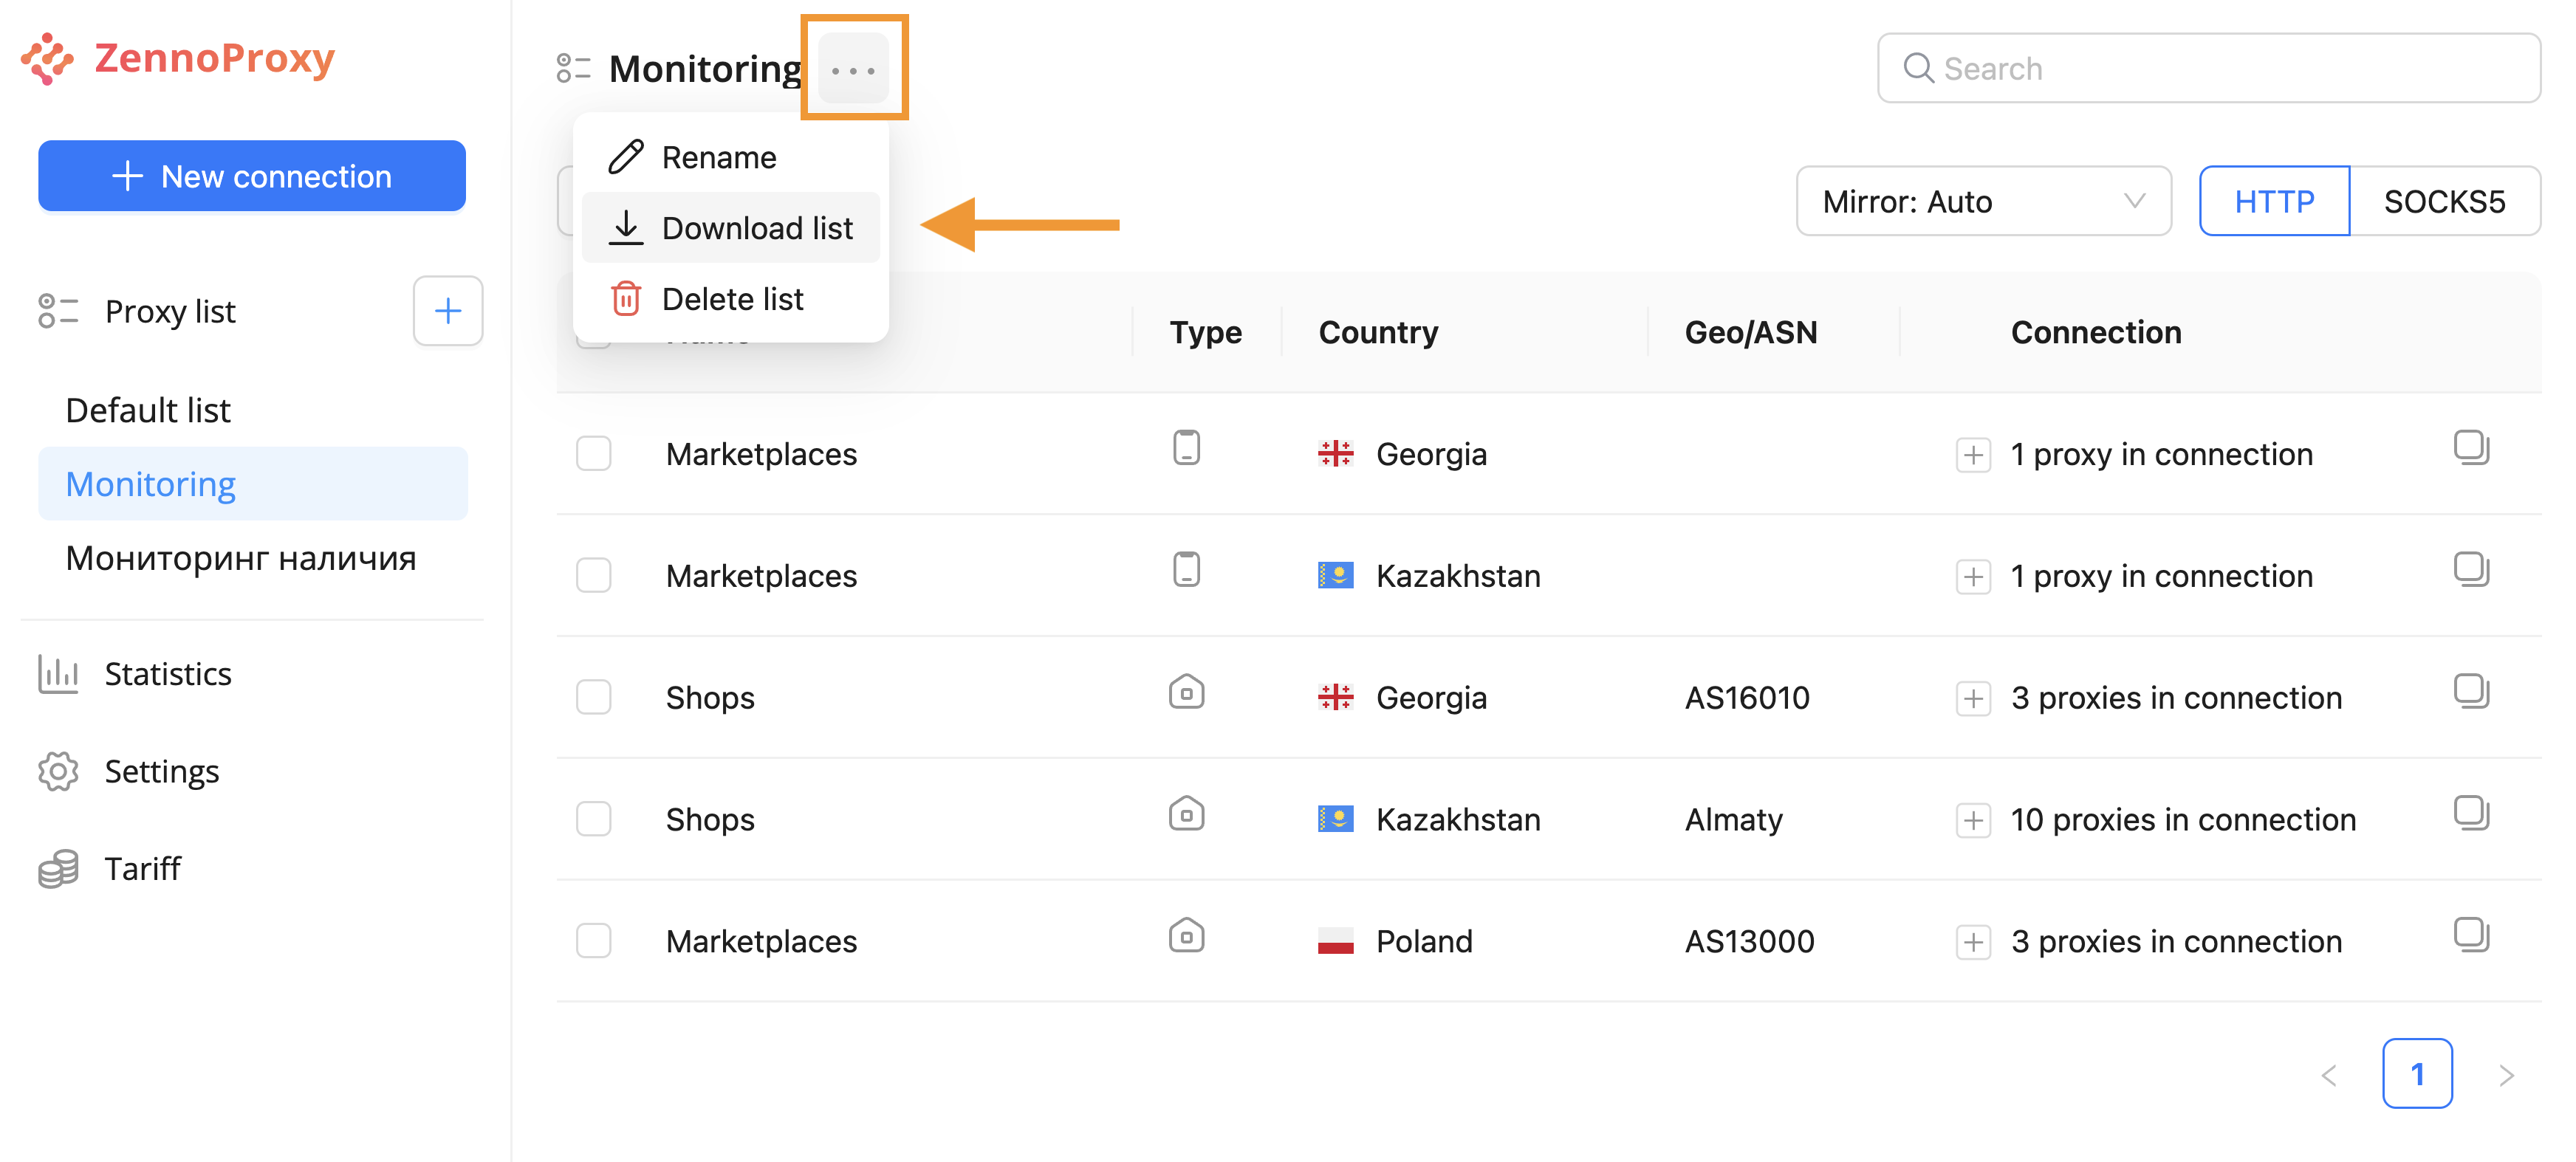
Task: Open the Mirror: Auto dropdown
Action: pos(1982,201)
